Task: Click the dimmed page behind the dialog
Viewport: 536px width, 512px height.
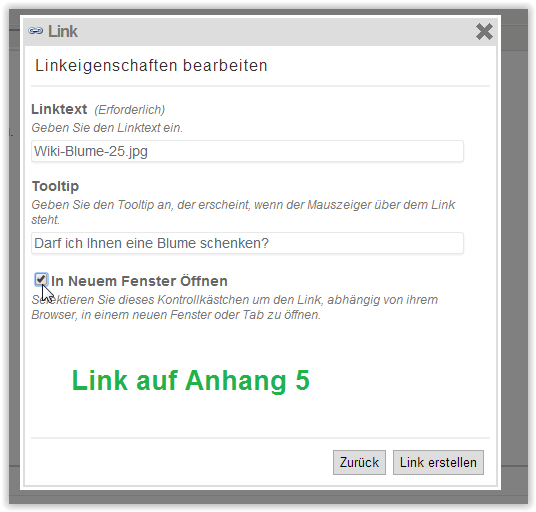Action: 514,239
